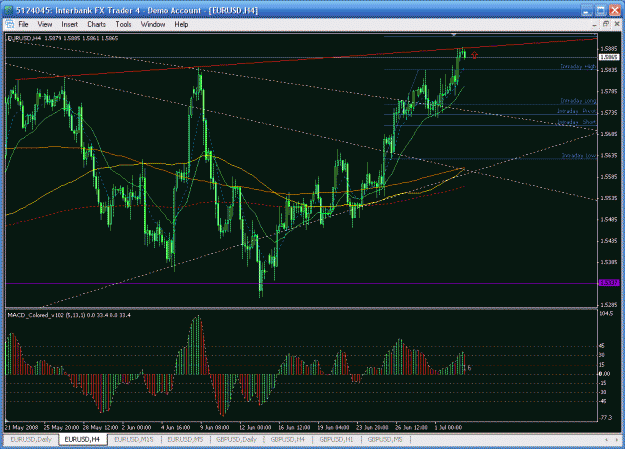Click the Interbank FX Trader title bar icon
Screen dimensions: 625x449
[9, 10]
